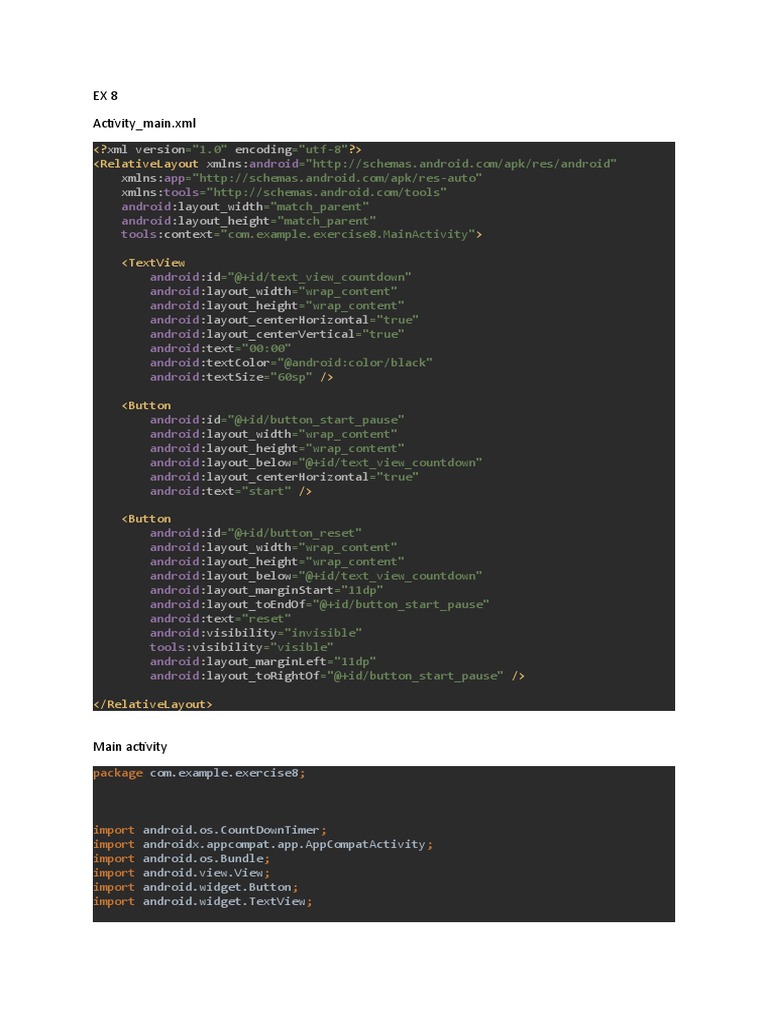Click the android:text "00:00" line
The height and width of the screenshot is (1024, 768).
220,348
